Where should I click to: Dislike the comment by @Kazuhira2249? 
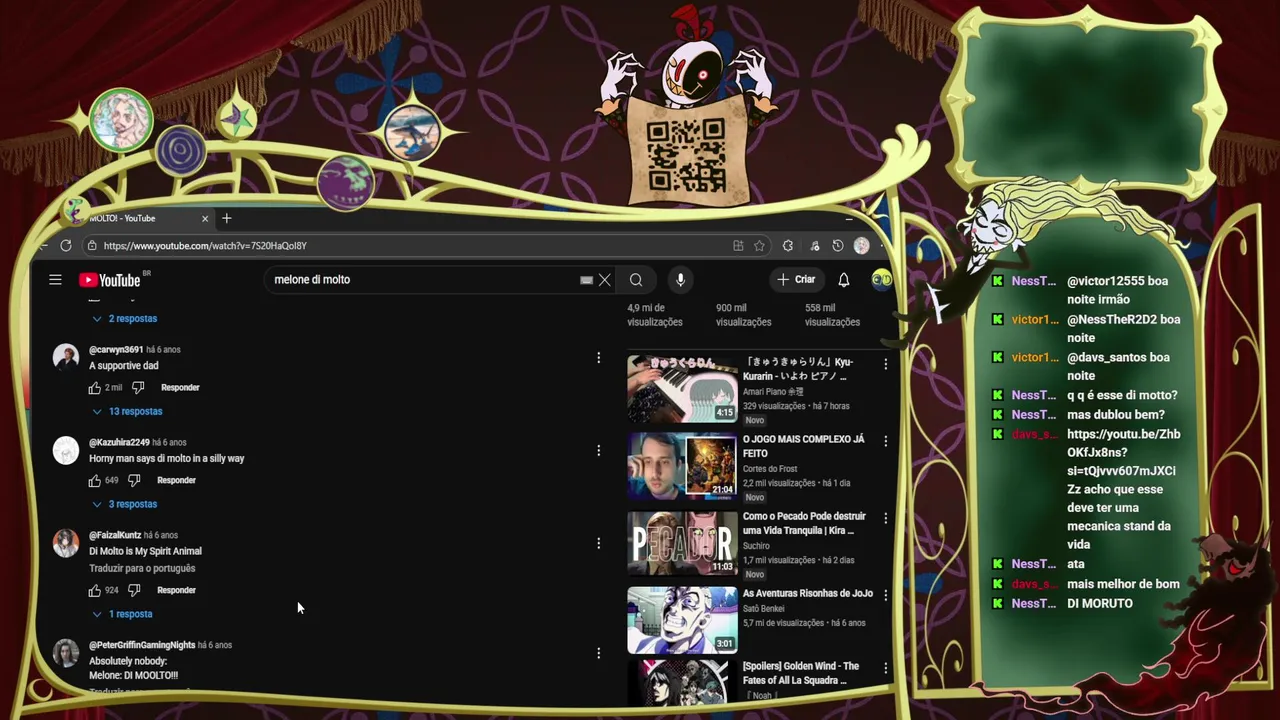(134, 480)
